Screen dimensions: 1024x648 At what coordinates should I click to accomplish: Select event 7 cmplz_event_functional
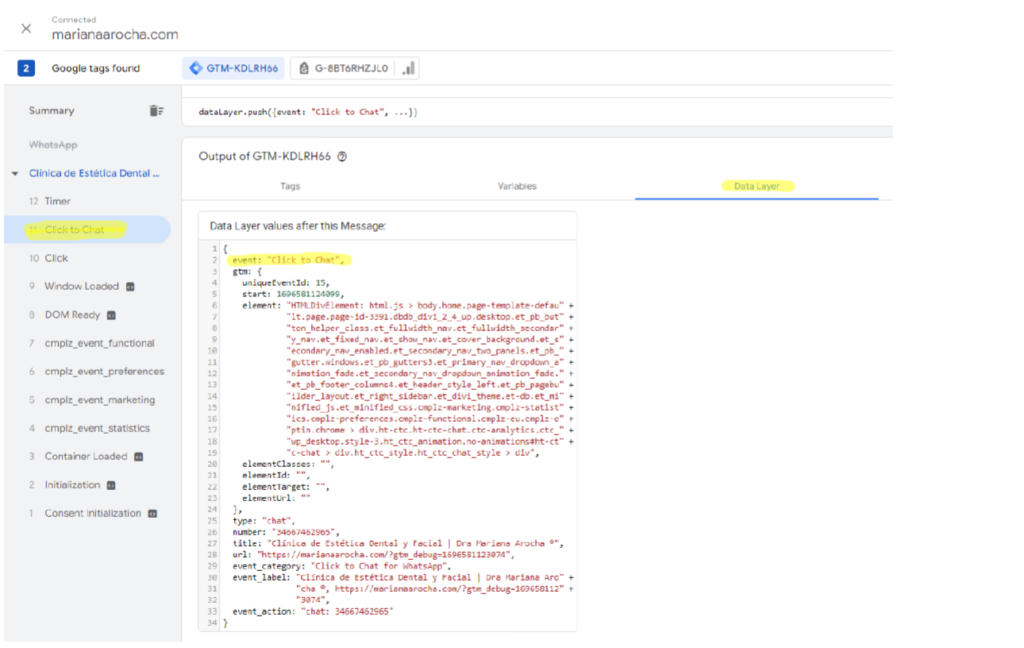point(87,343)
